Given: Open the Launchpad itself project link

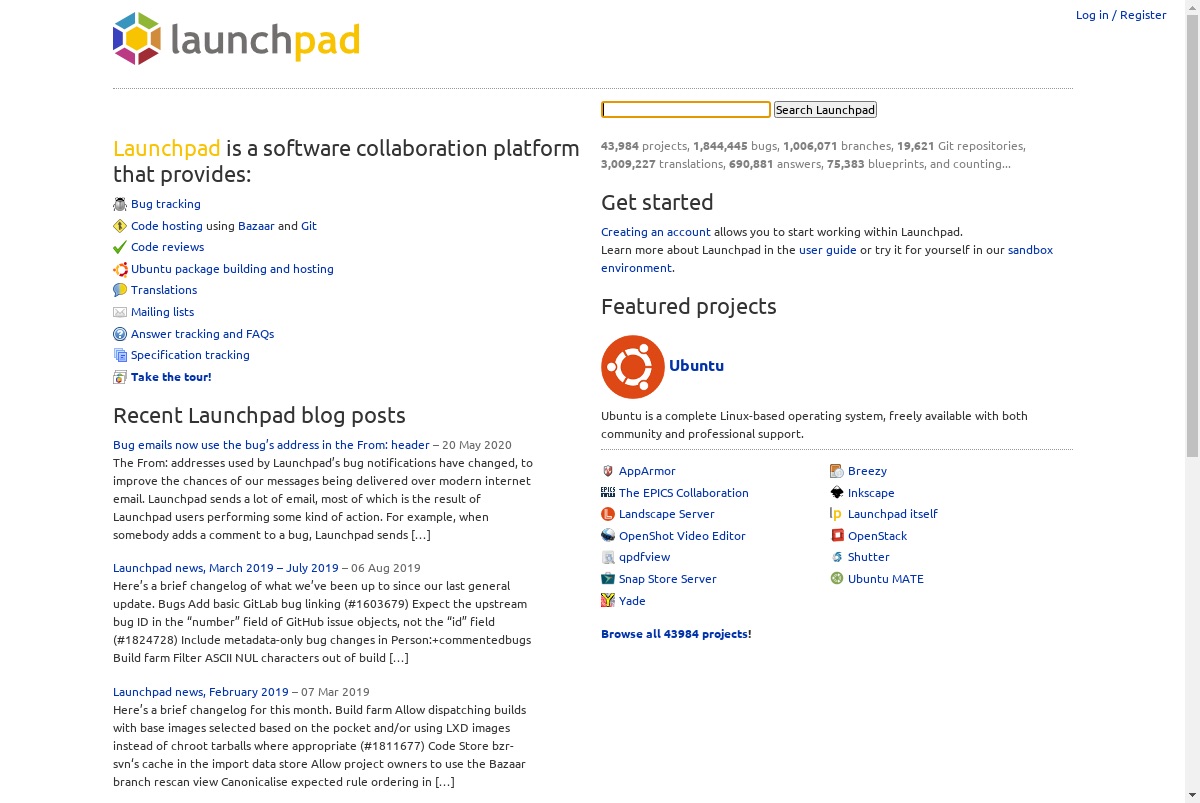Looking at the screenshot, I should (x=893, y=514).
